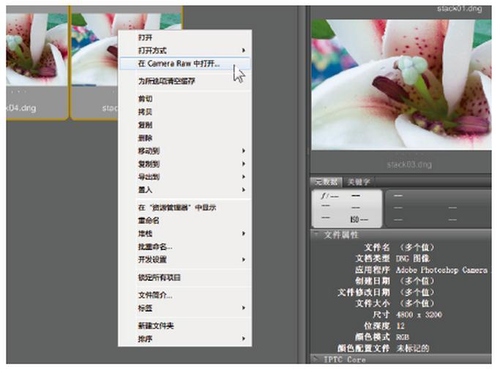Select 在 Camera Raw 中打开... menu item

pos(185,63)
